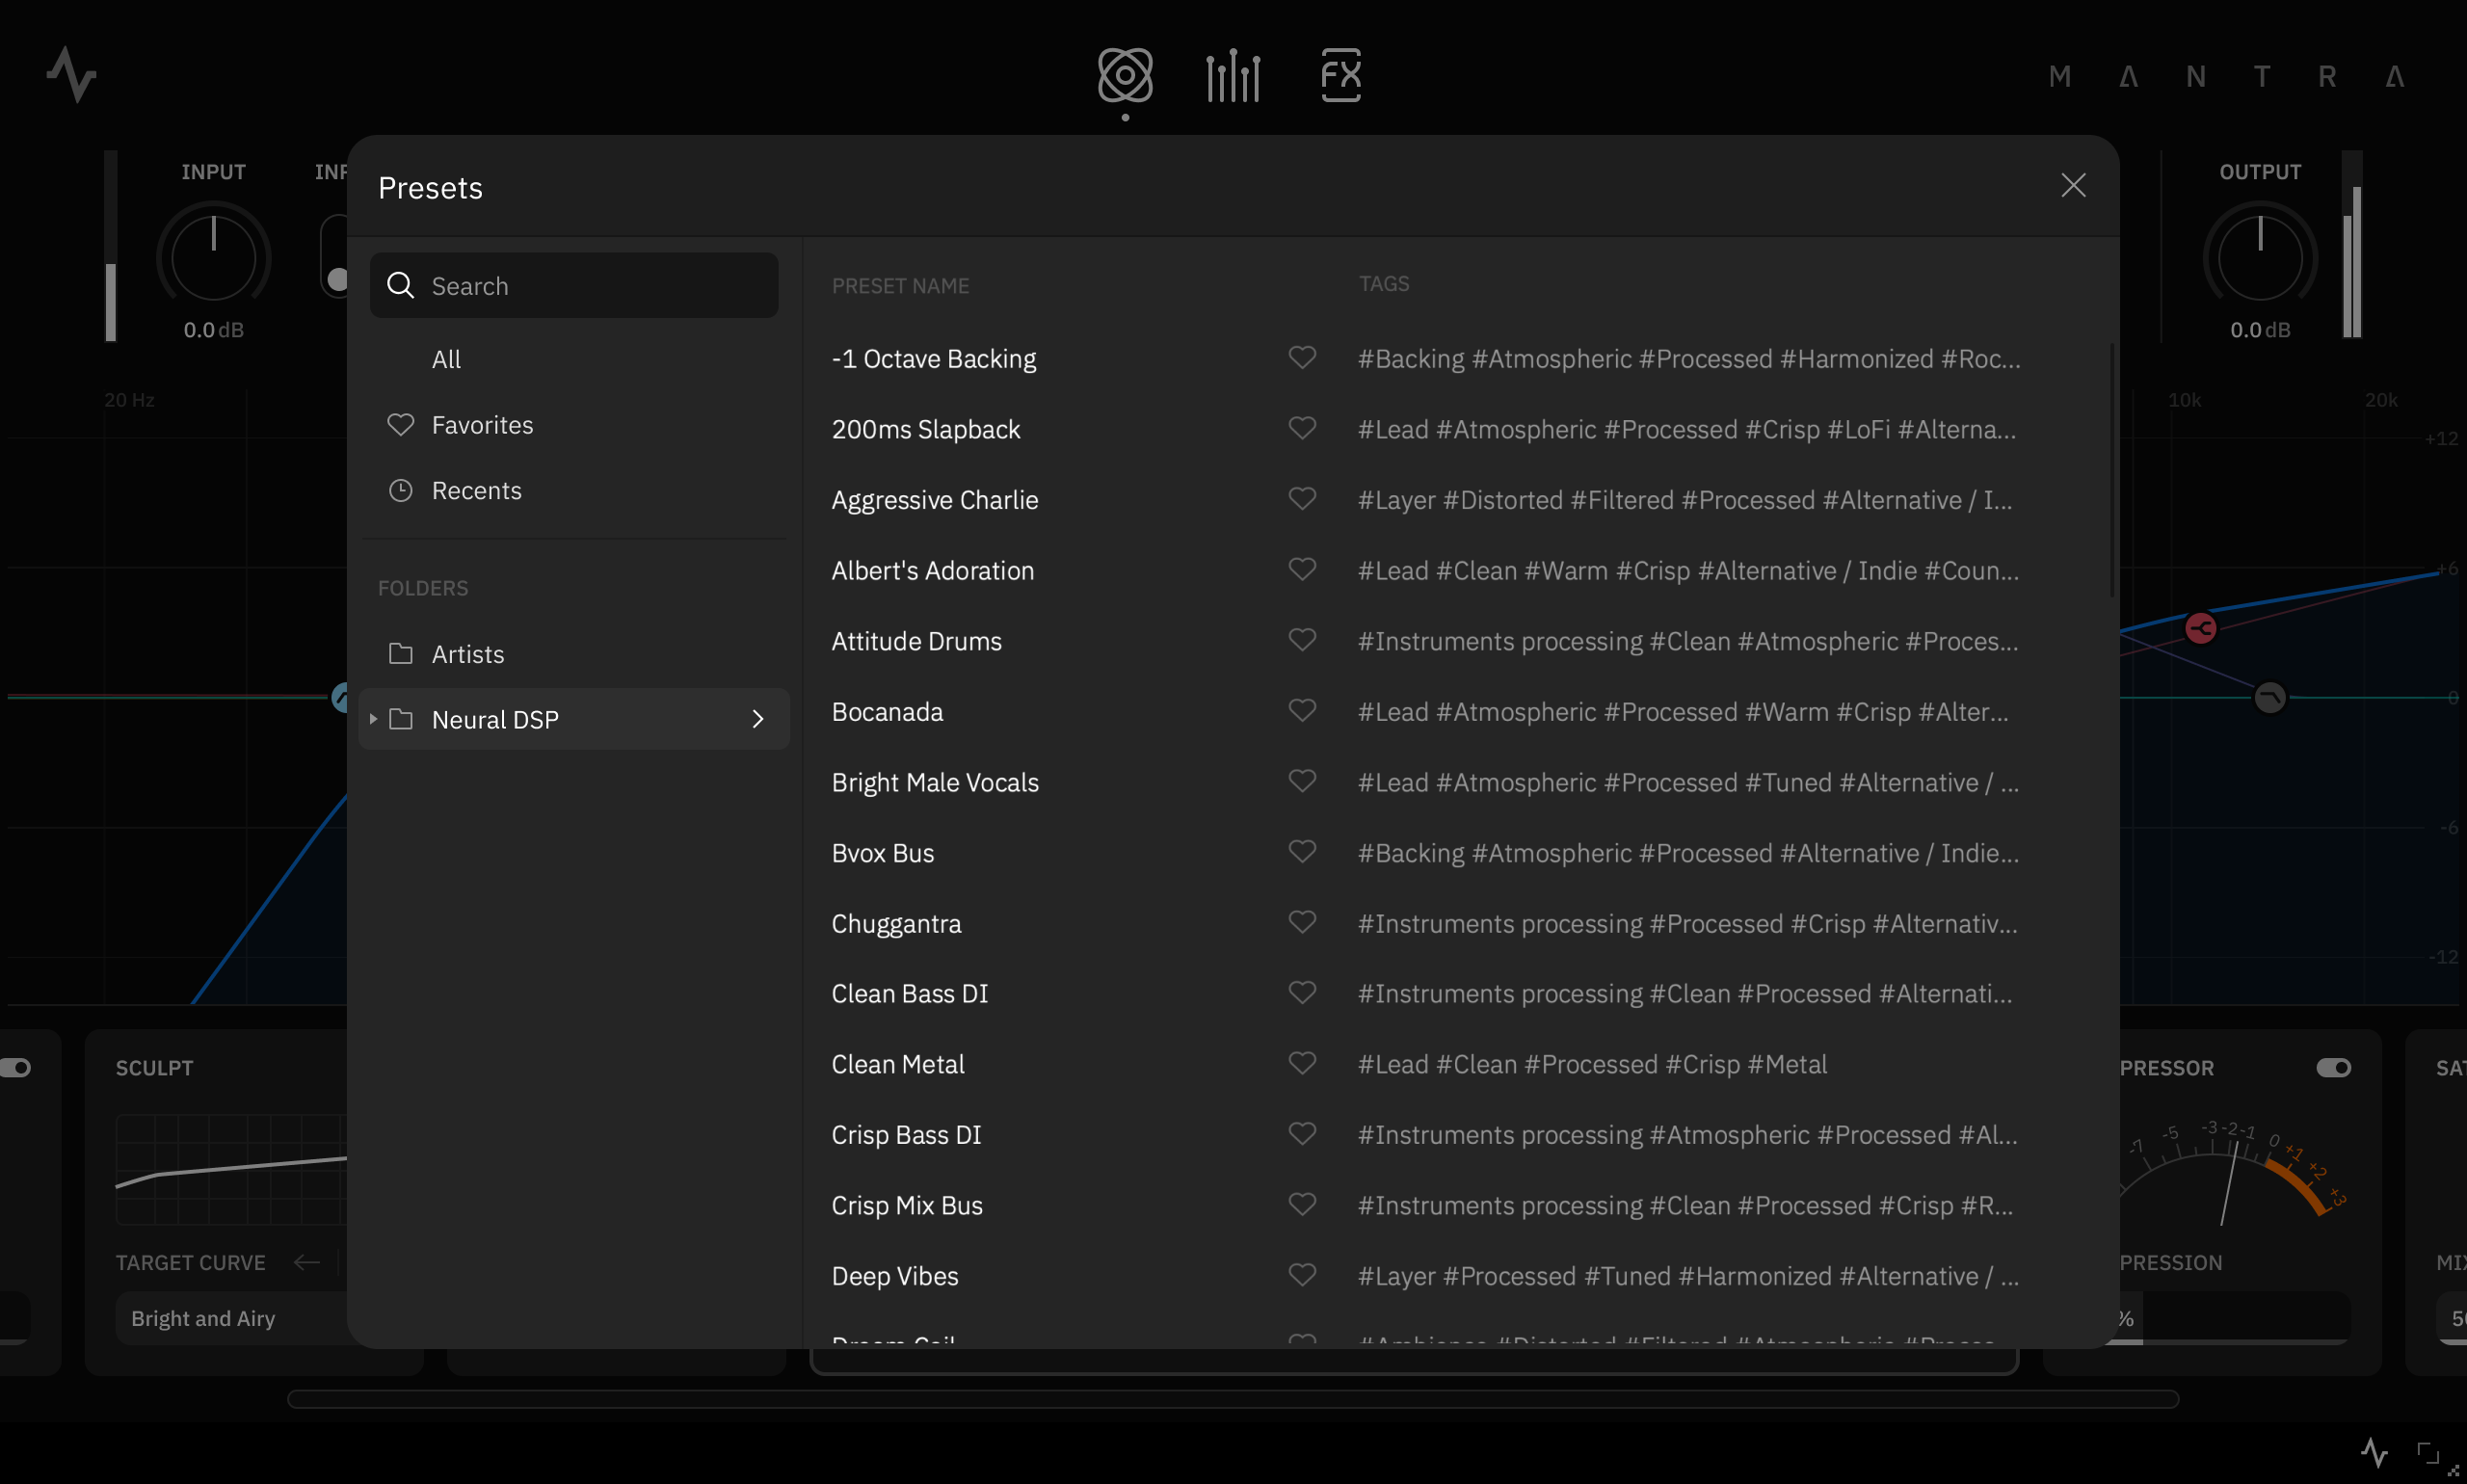Click the compression amount slider
The image size is (2467, 1484).
(x=2233, y=1318)
